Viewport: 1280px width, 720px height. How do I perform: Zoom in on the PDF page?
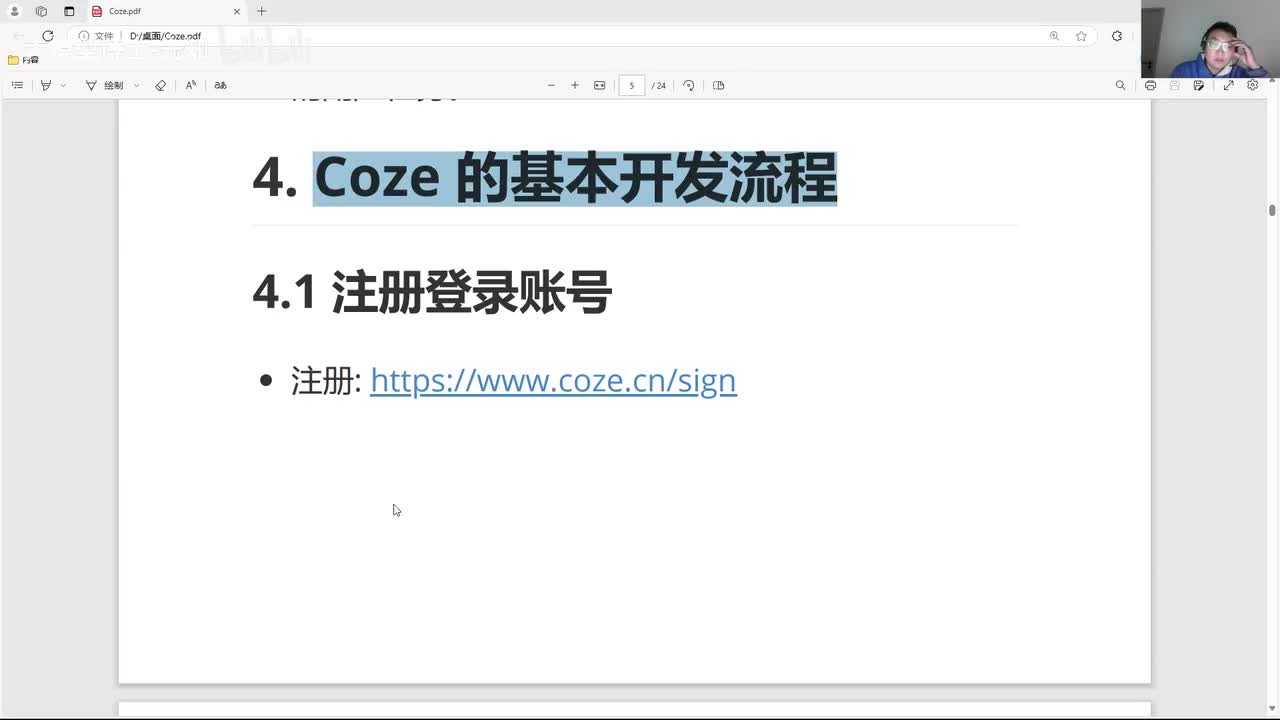[575, 85]
